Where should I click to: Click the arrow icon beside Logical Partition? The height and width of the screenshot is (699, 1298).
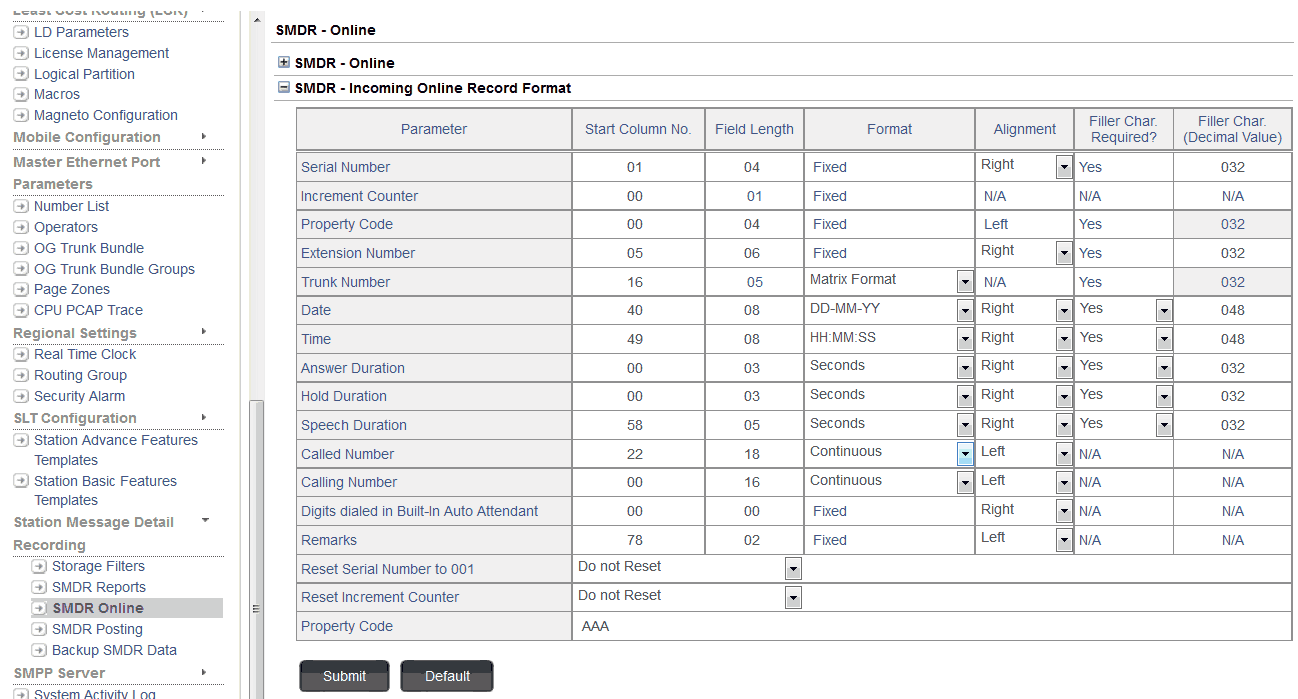tap(21, 74)
